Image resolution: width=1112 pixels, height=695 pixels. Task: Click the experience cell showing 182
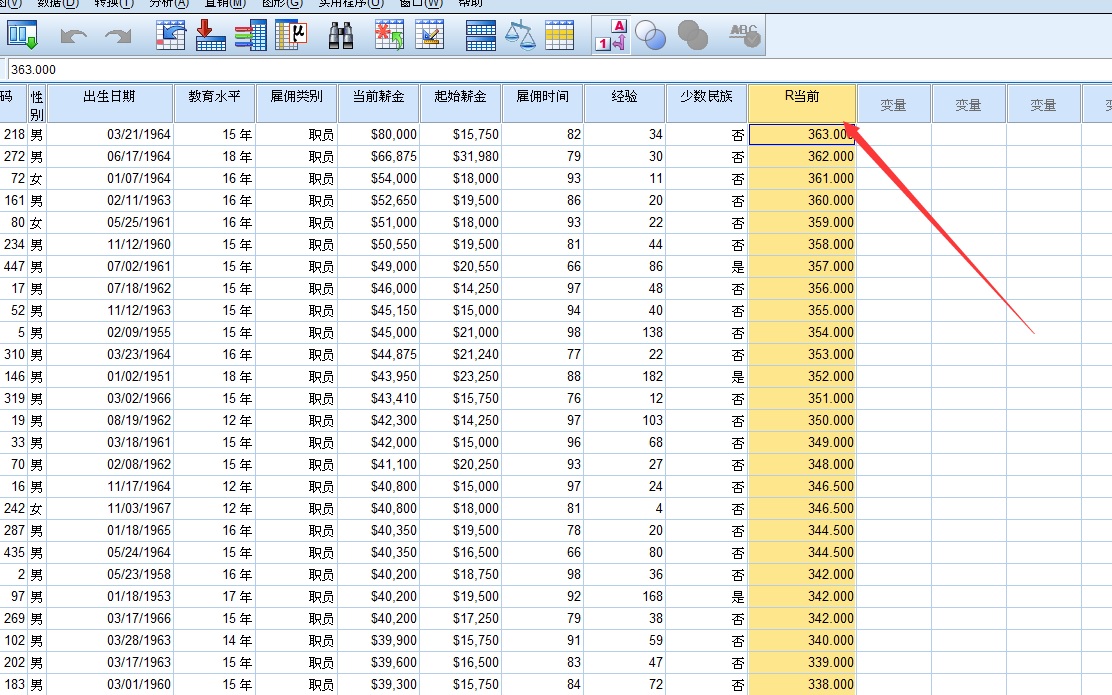pyautogui.click(x=625, y=376)
